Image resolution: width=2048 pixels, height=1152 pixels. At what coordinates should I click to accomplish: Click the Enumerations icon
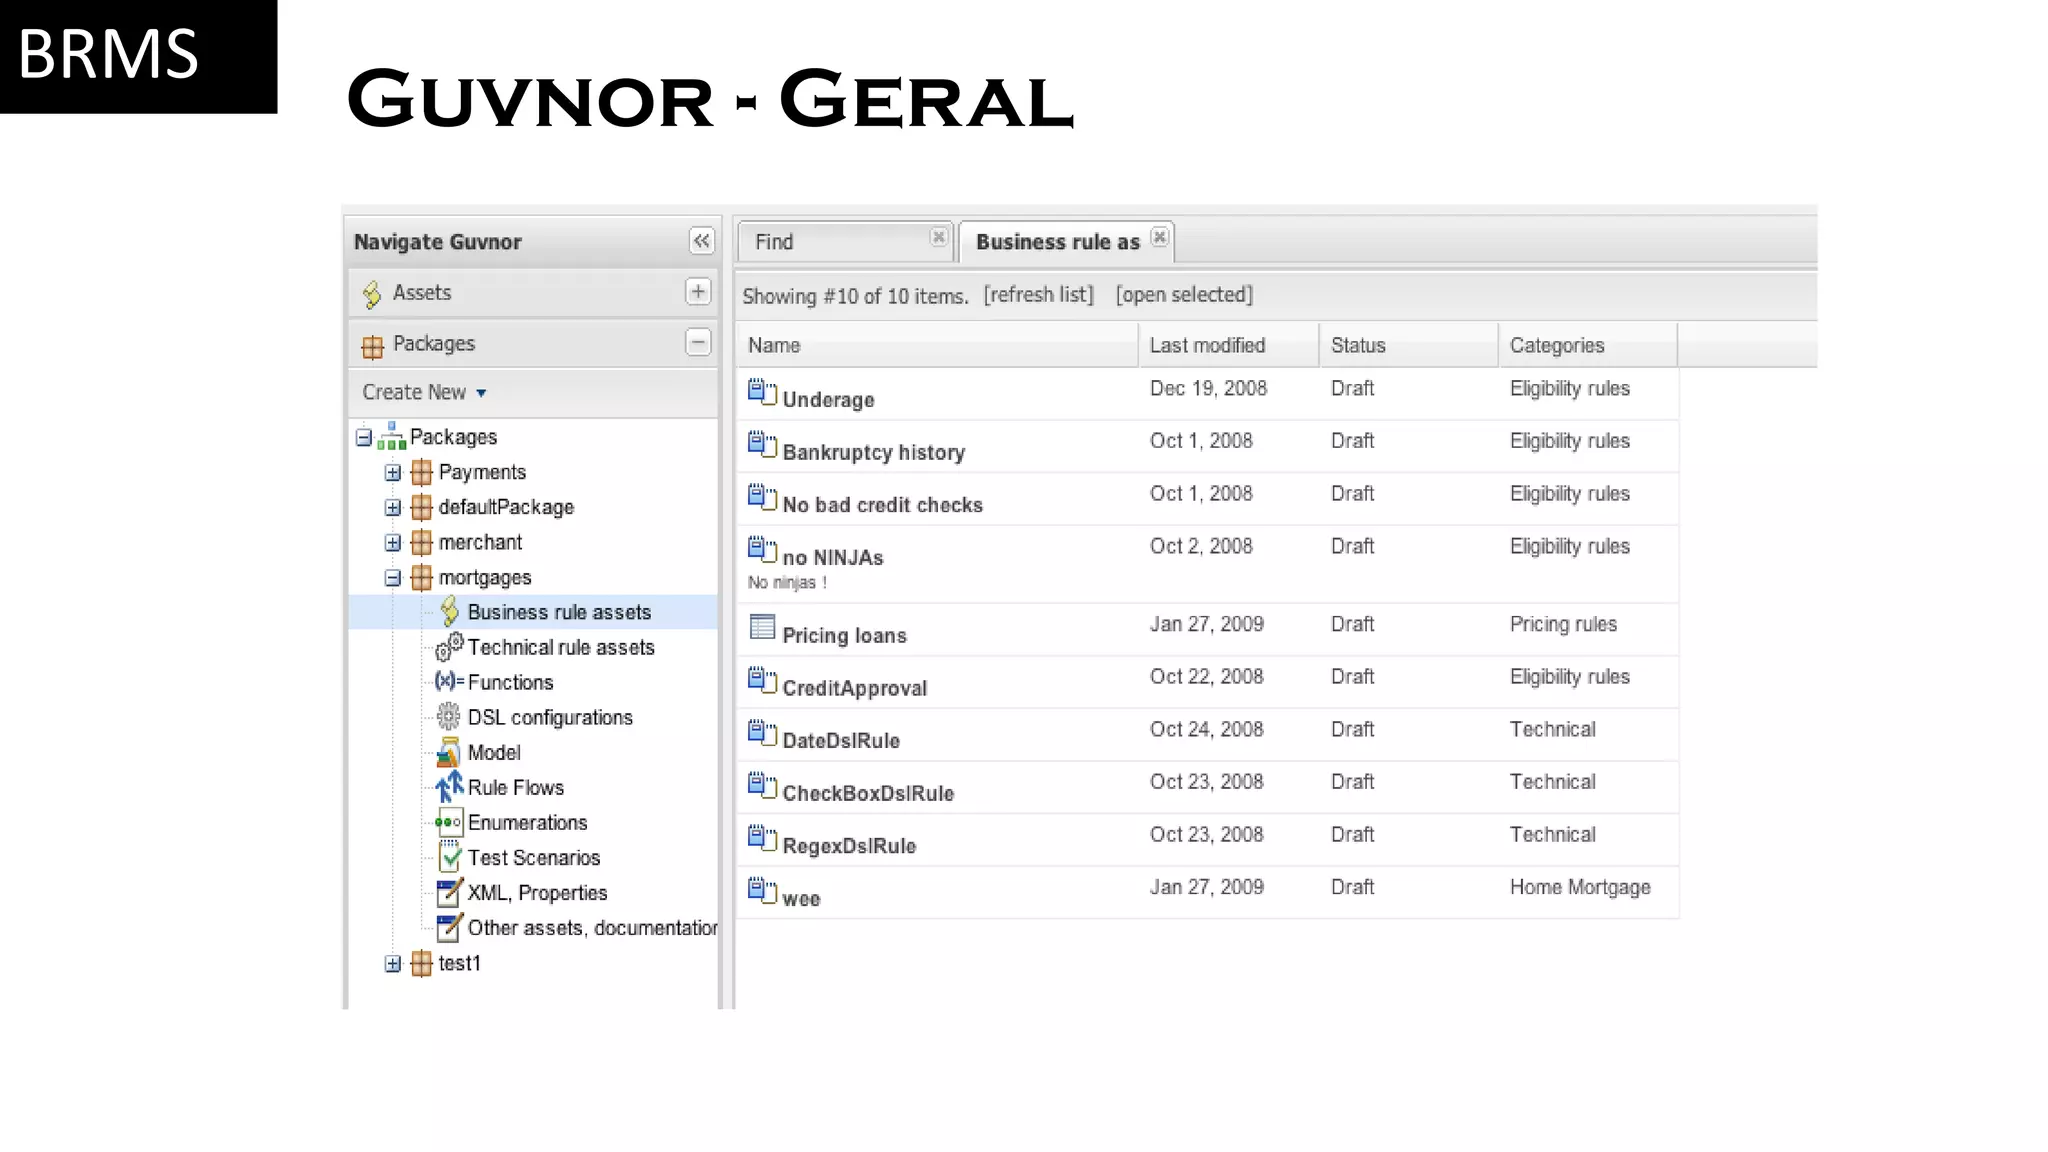[x=449, y=822]
